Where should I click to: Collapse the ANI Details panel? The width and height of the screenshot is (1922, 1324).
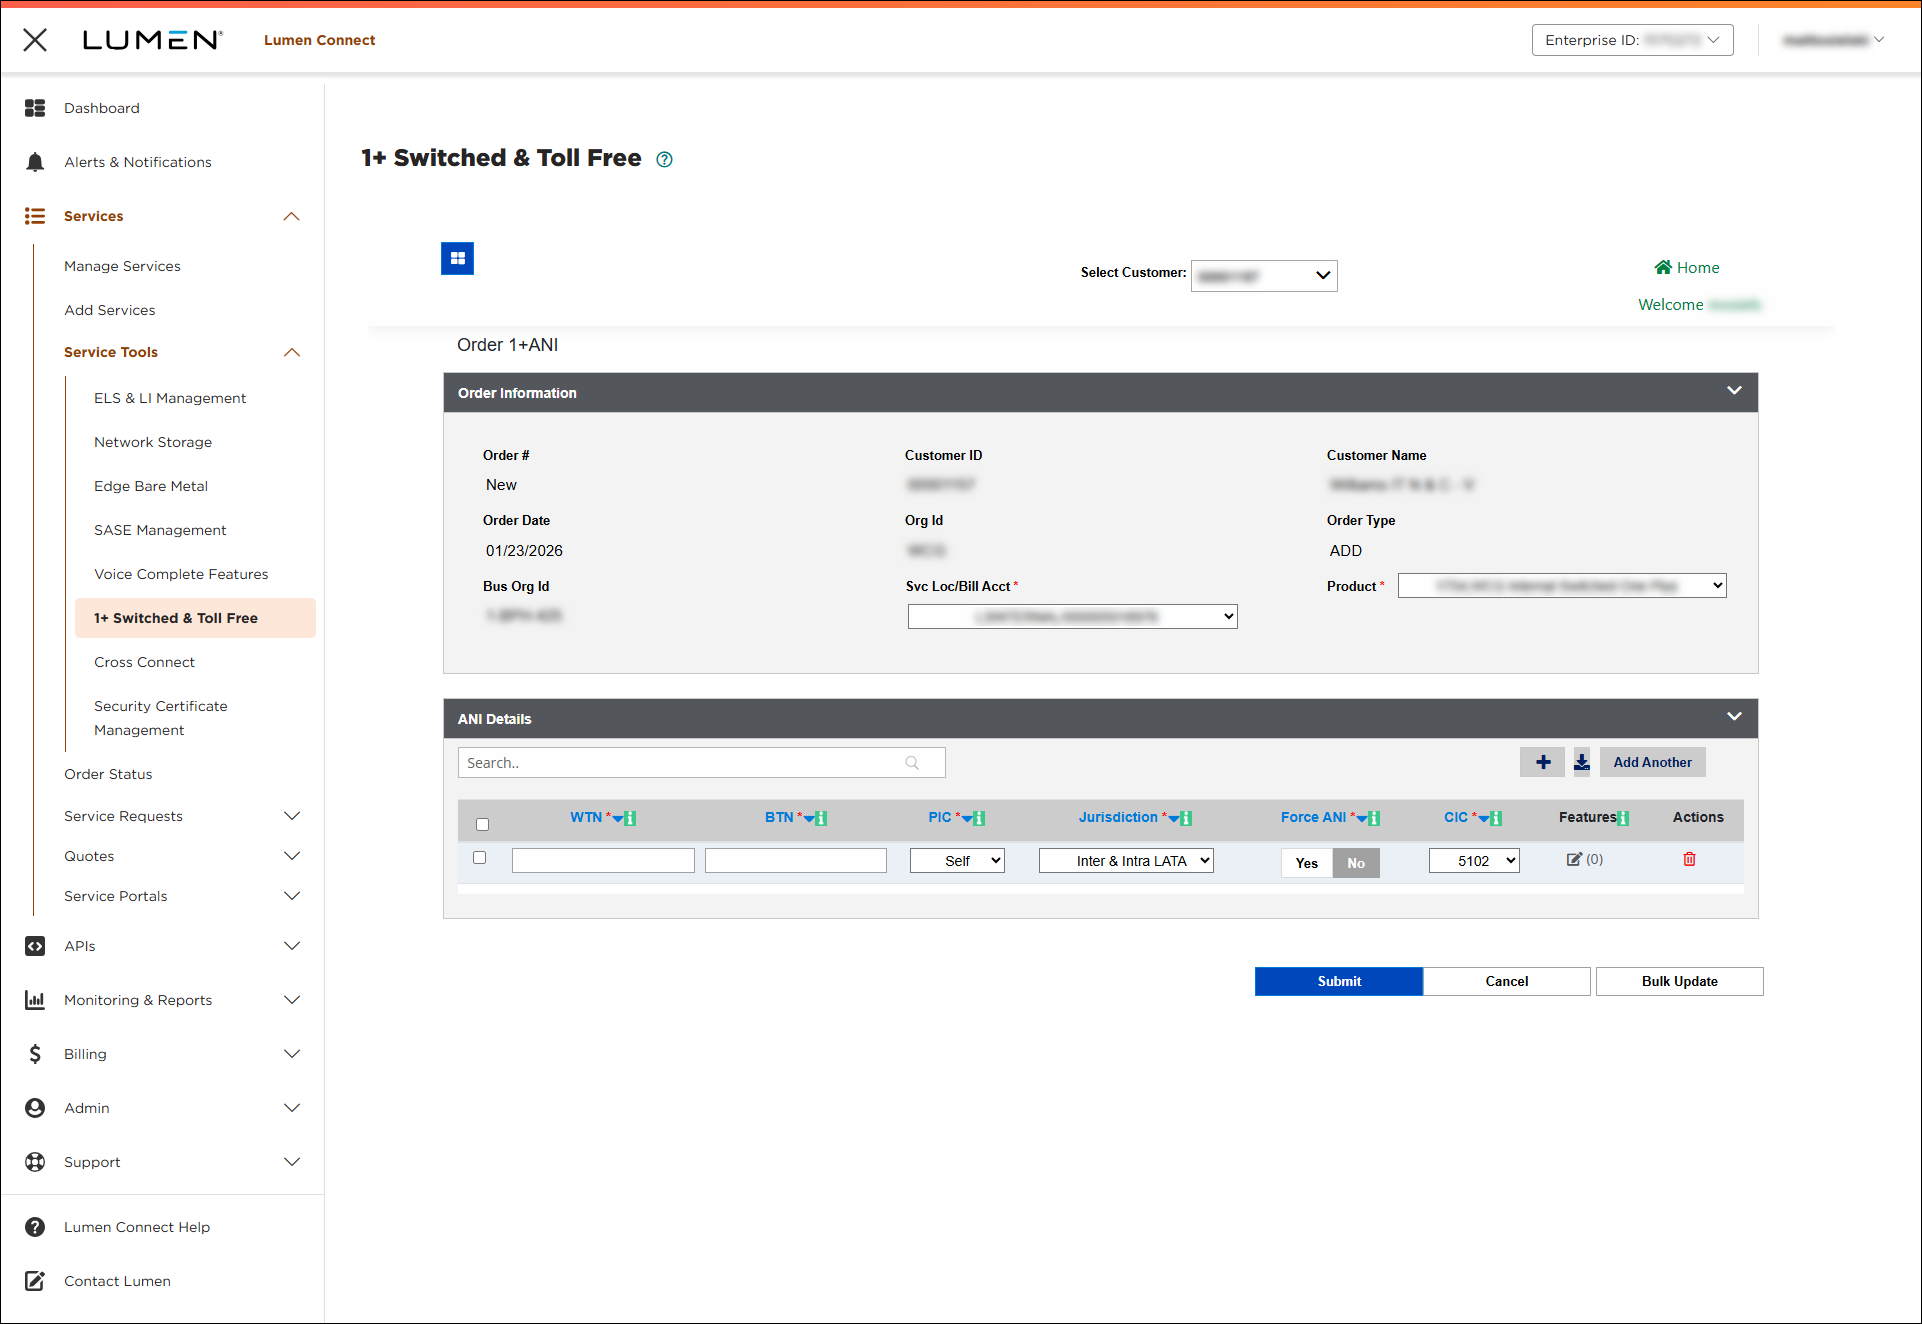[x=1734, y=717]
